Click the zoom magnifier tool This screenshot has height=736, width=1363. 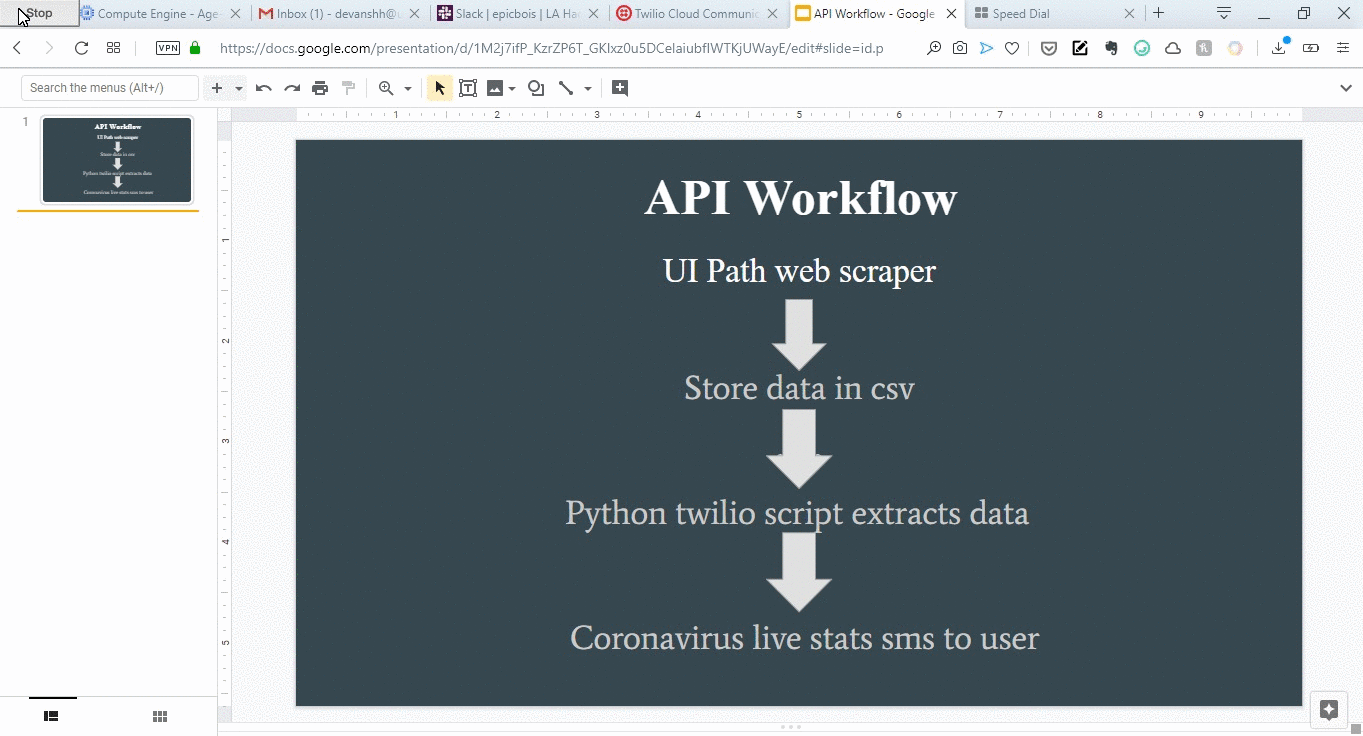click(x=386, y=88)
